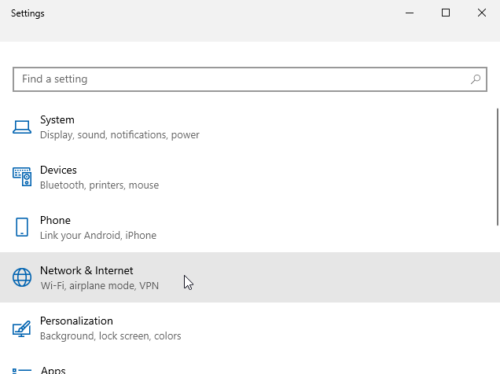The image size is (500, 374).
Task: Click the Personalization paintbrush icon
Action: pyautogui.click(x=22, y=328)
